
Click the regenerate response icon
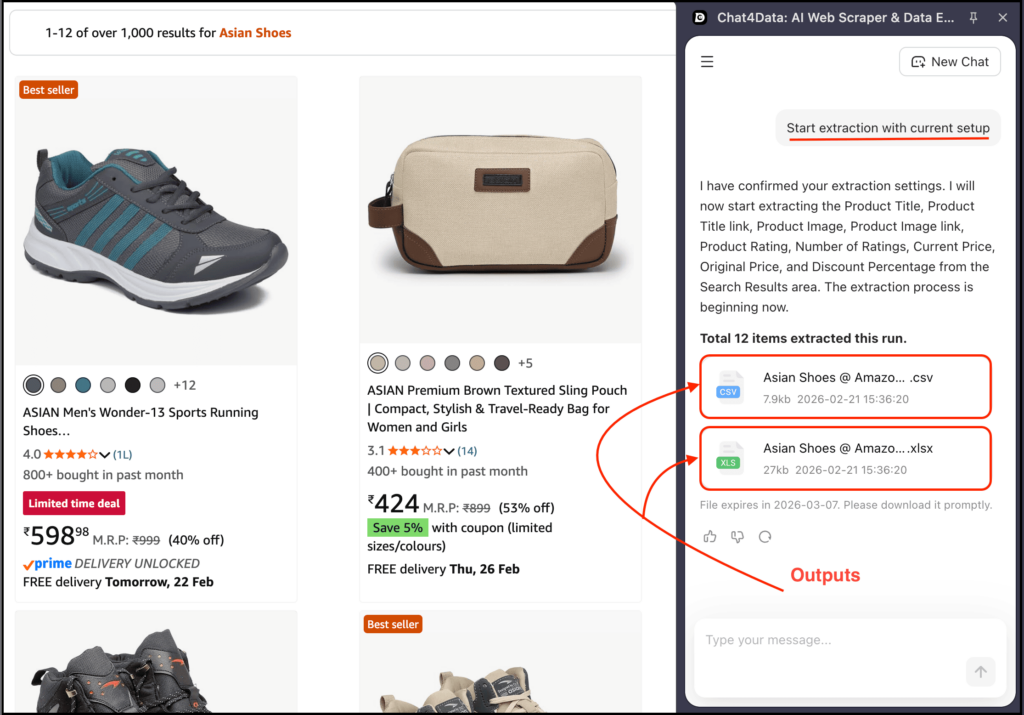(764, 537)
